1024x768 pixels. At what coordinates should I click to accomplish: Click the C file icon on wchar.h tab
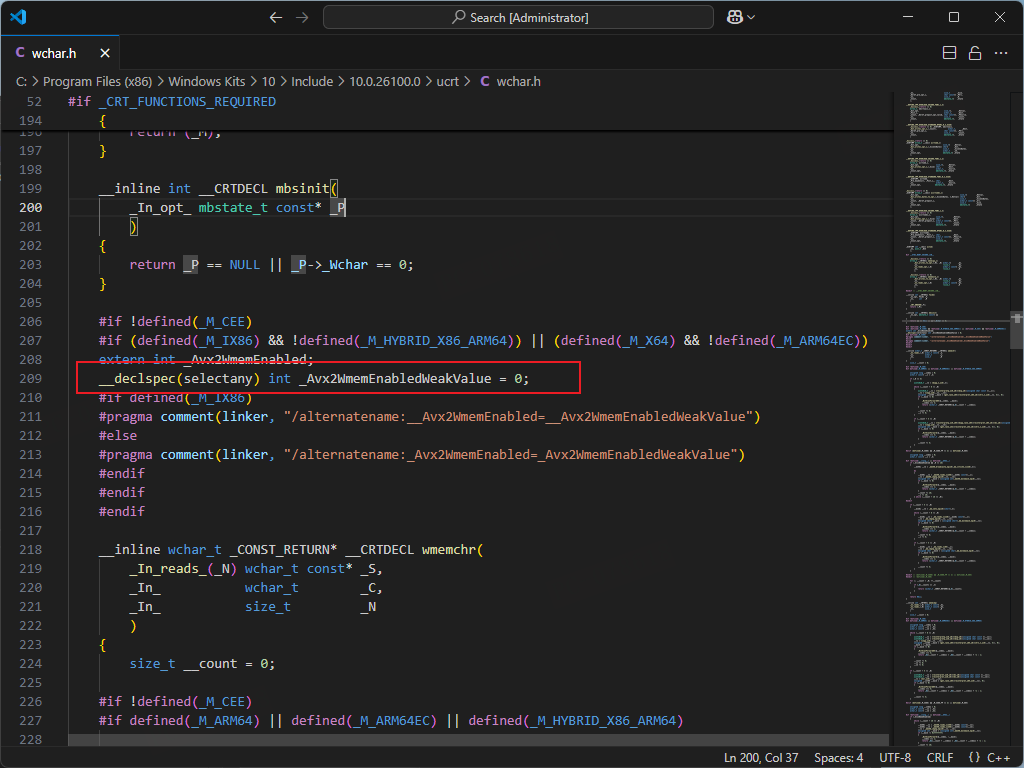[x=23, y=52]
